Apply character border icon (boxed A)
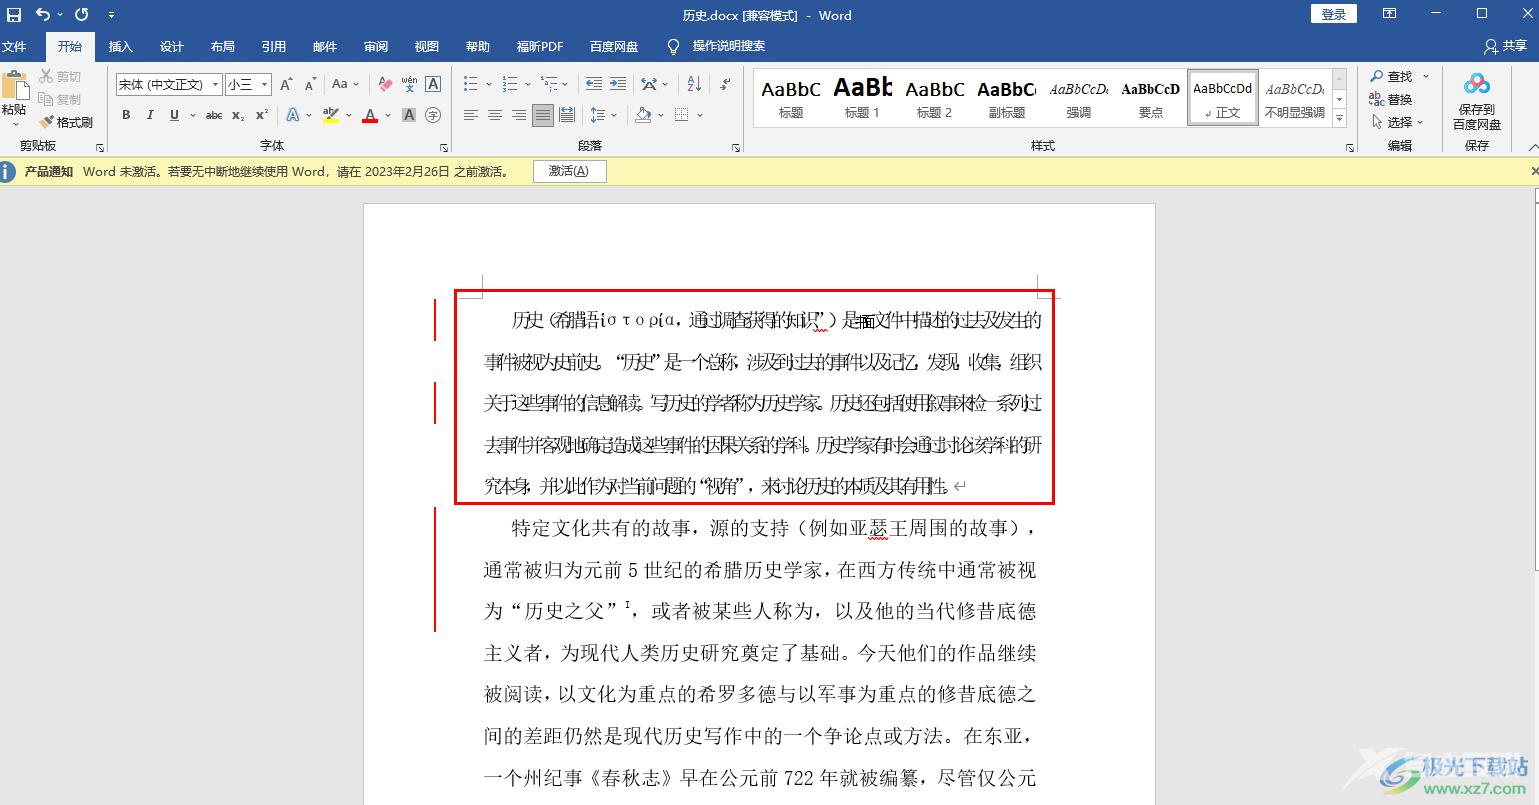Screen dimensions: 1539x805 click(433, 84)
